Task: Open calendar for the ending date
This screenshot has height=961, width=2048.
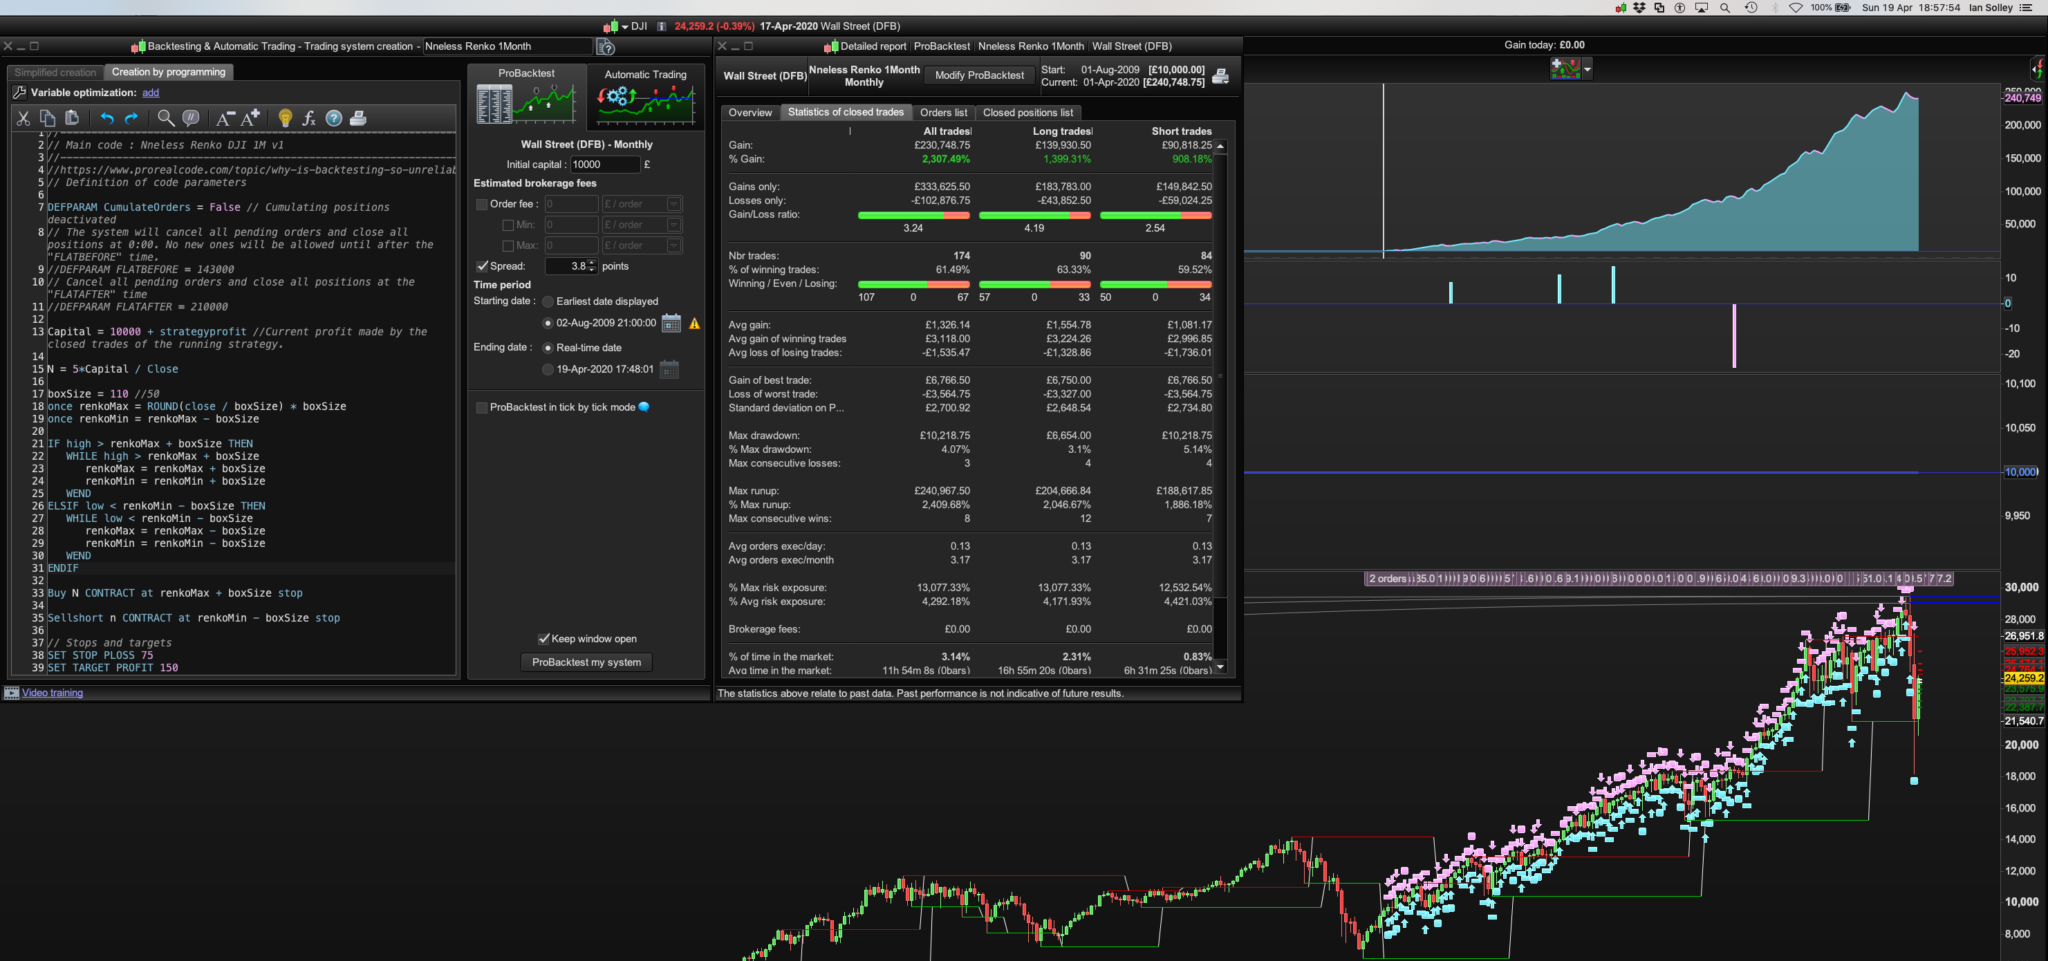Action: pos(669,369)
